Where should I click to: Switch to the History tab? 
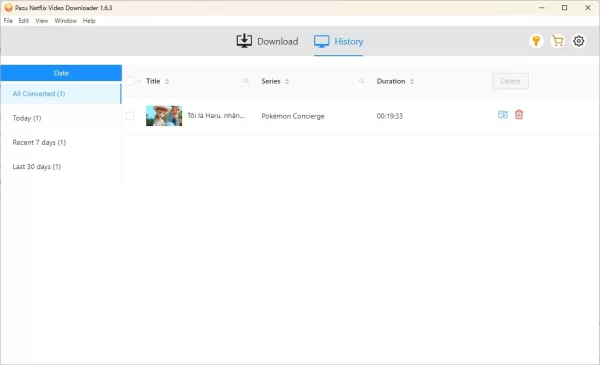tap(338, 41)
